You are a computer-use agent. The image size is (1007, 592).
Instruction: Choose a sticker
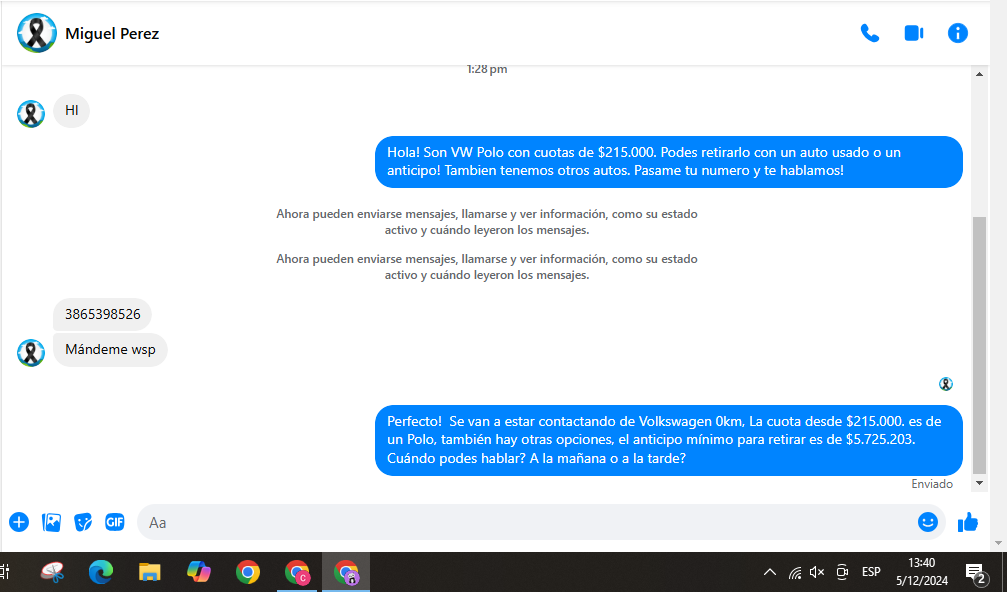pos(83,522)
